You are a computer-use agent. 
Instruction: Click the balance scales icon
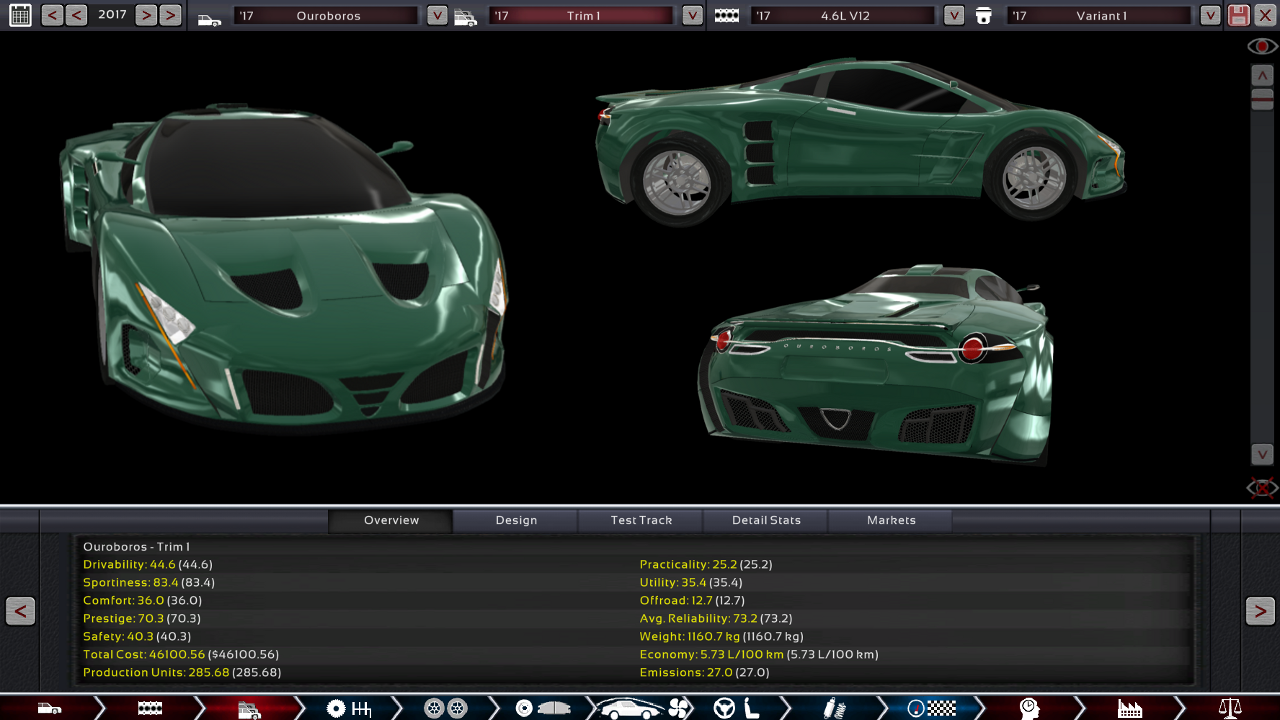1230,708
